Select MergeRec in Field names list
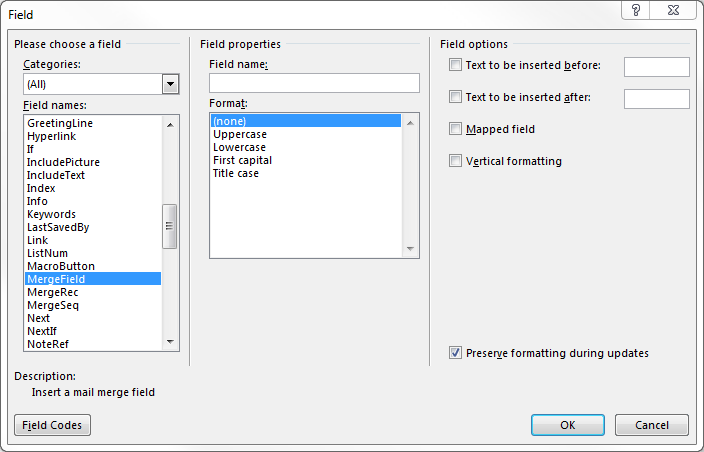The height and width of the screenshot is (452, 704). (53, 292)
